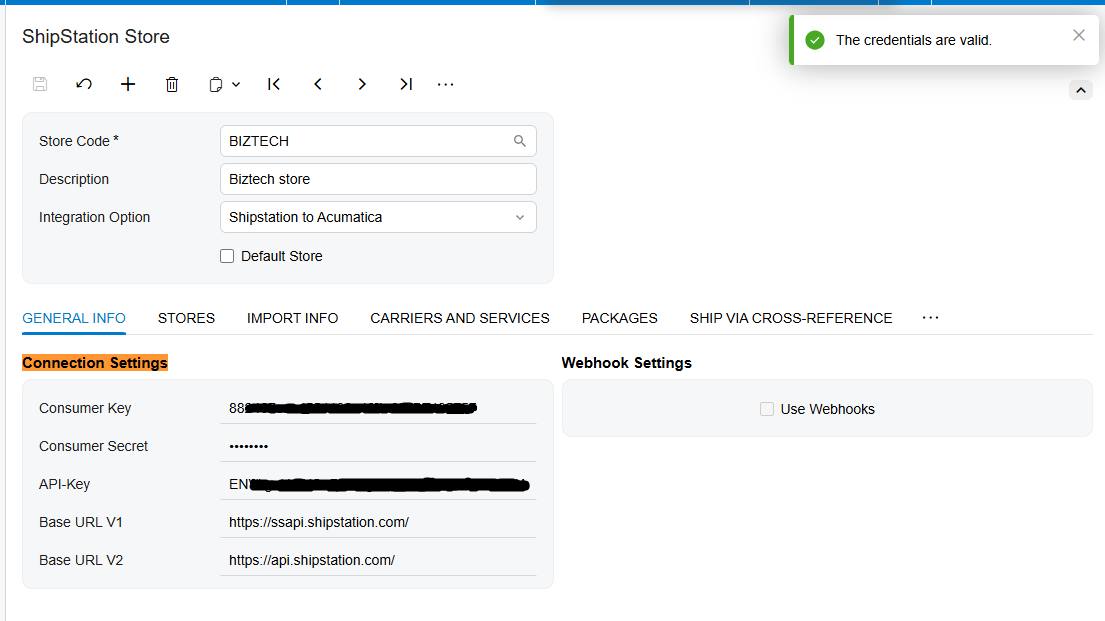Jump to the last record
This screenshot has width=1105, height=621.
(x=406, y=85)
